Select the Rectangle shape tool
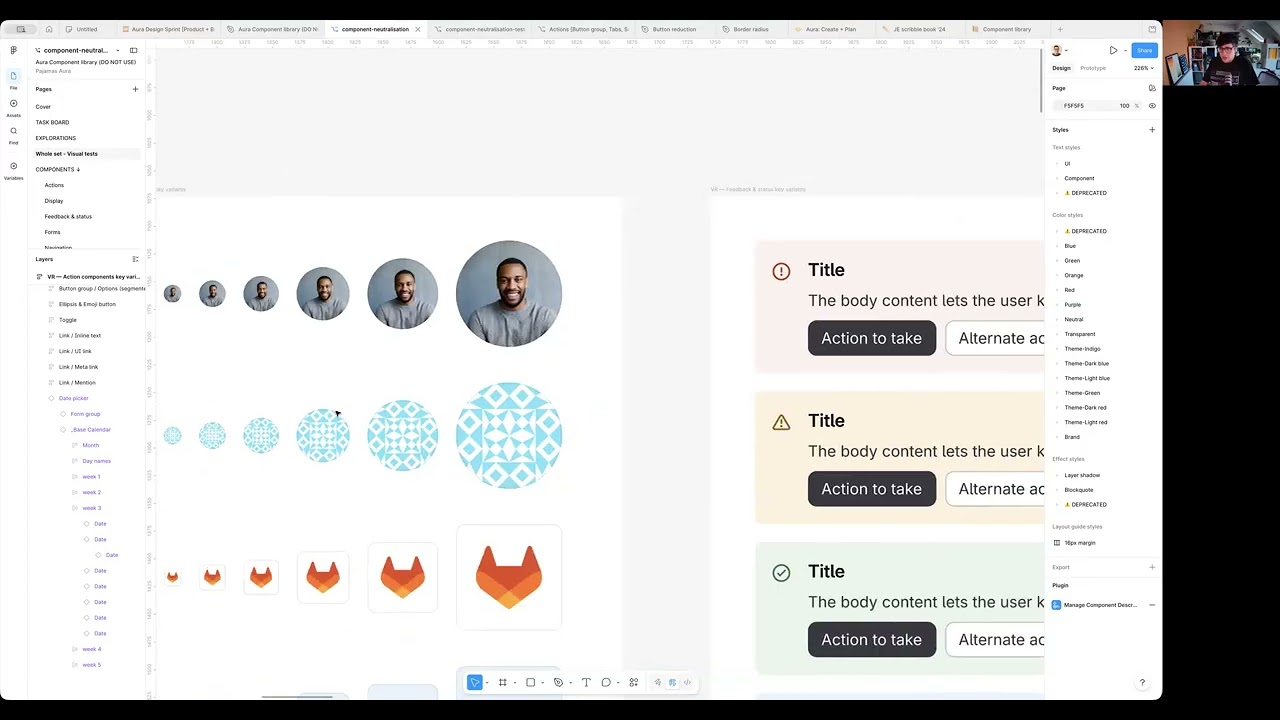Viewport: 1280px width, 720px height. click(x=531, y=682)
